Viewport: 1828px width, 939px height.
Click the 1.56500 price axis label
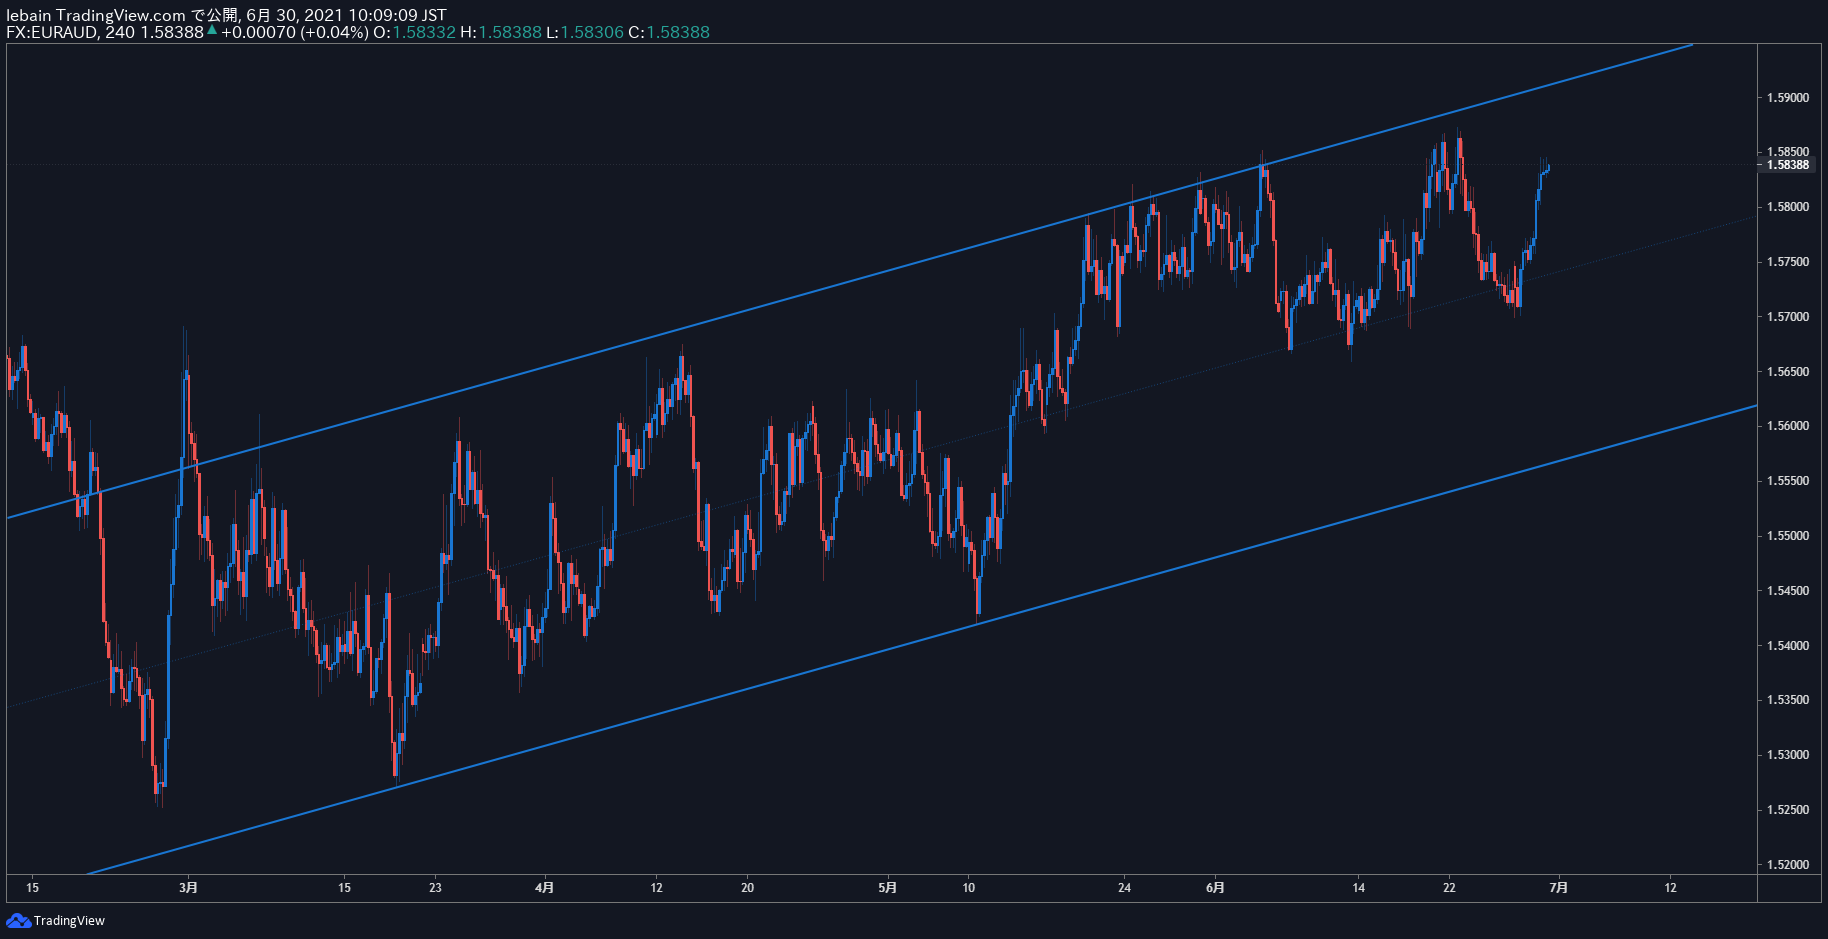click(x=1788, y=372)
